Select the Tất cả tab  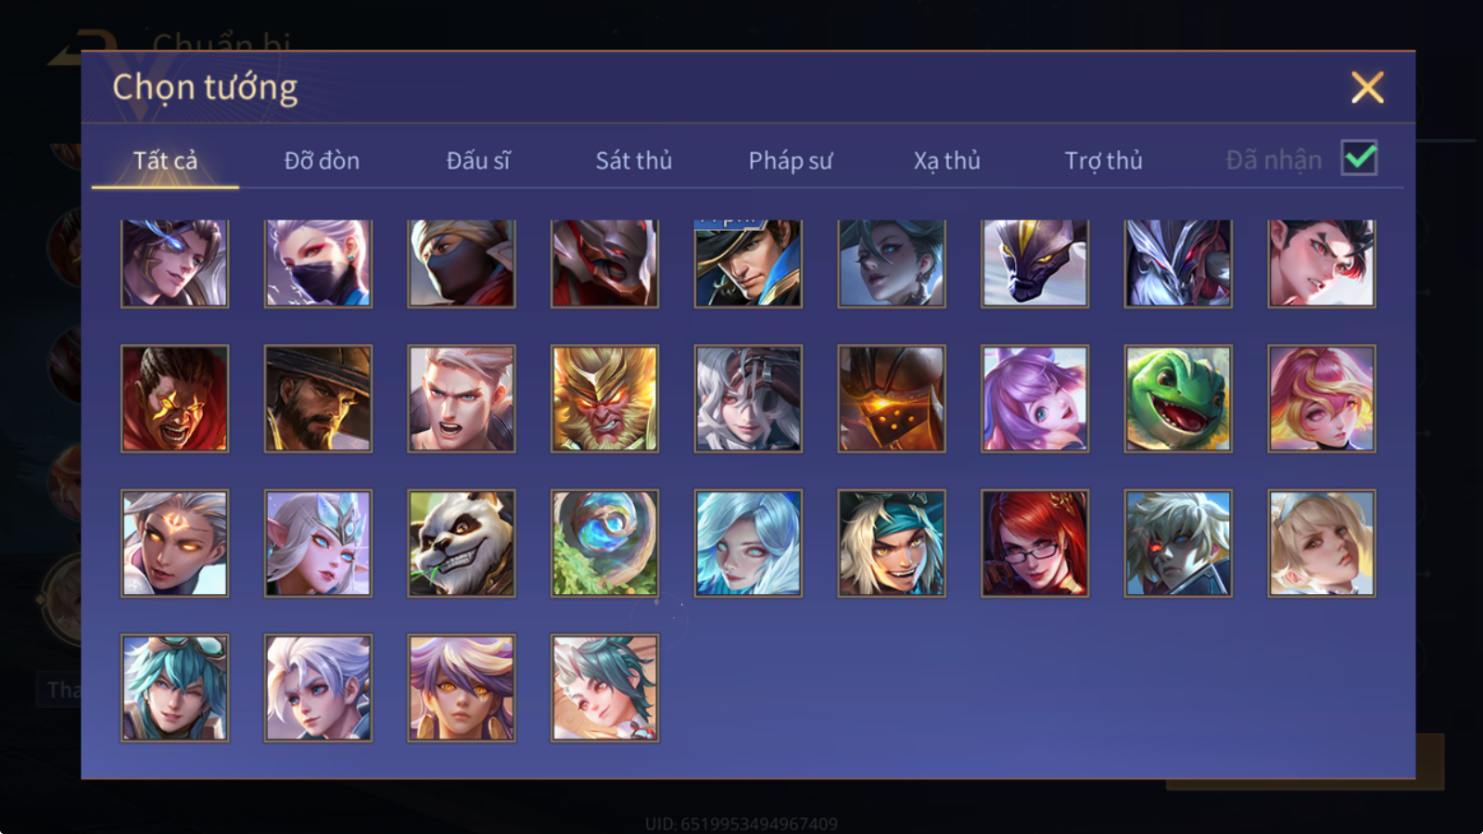coord(165,160)
